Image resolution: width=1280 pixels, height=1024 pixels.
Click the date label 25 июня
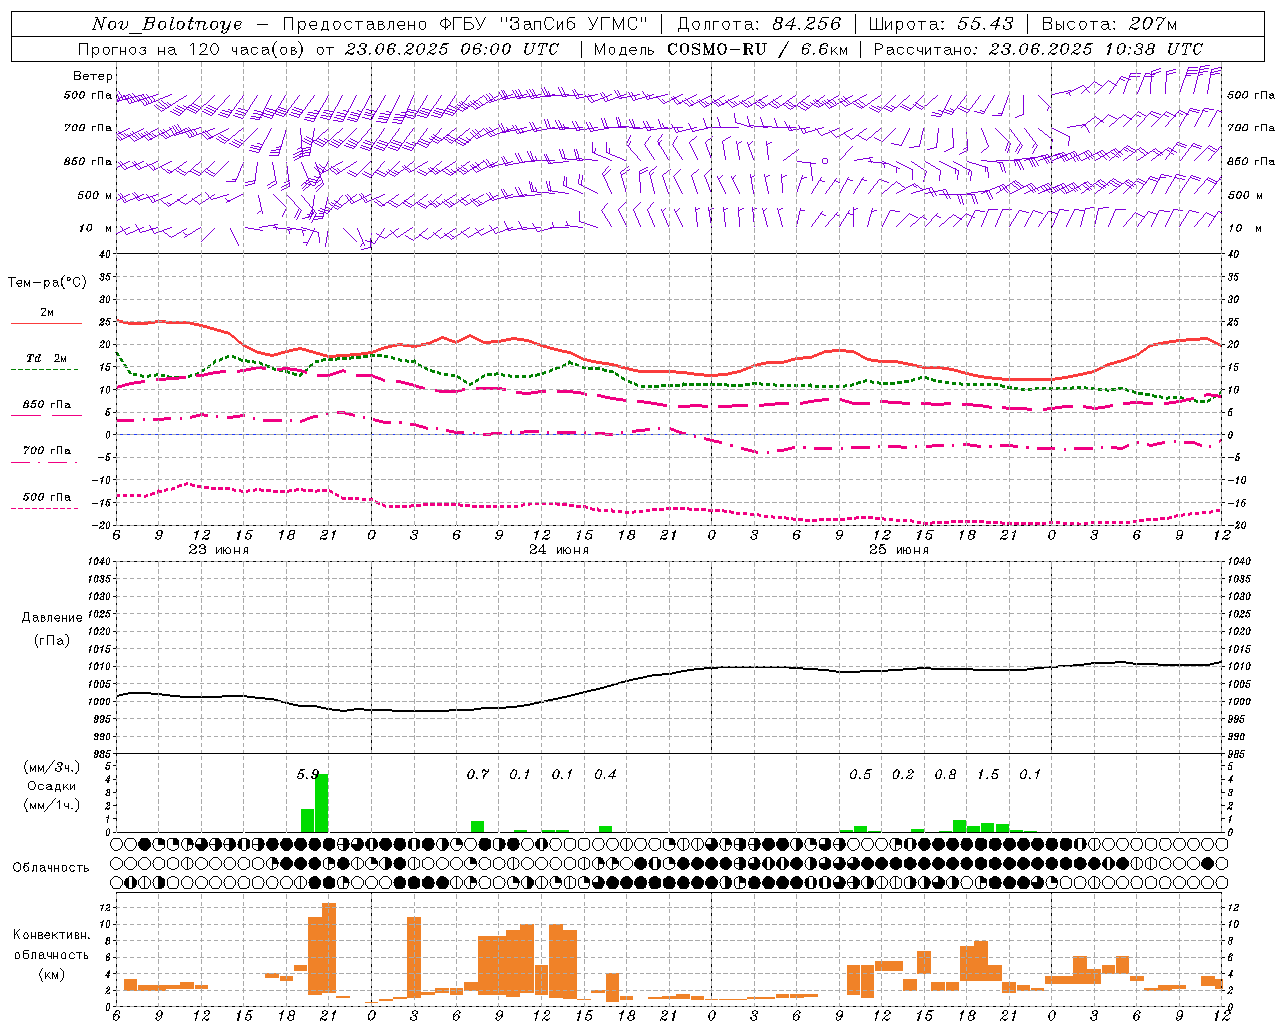click(899, 550)
